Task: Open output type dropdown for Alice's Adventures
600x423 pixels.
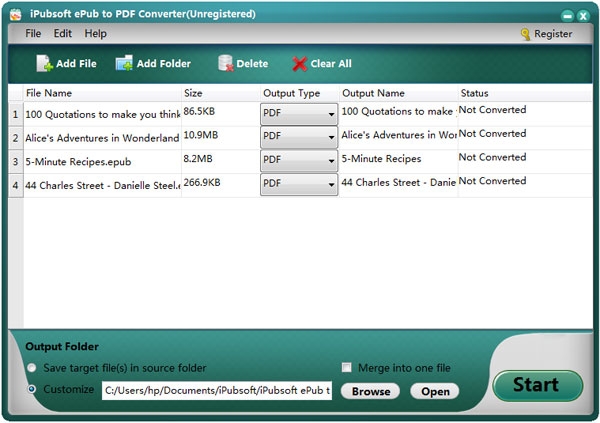Action: click(299, 137)
